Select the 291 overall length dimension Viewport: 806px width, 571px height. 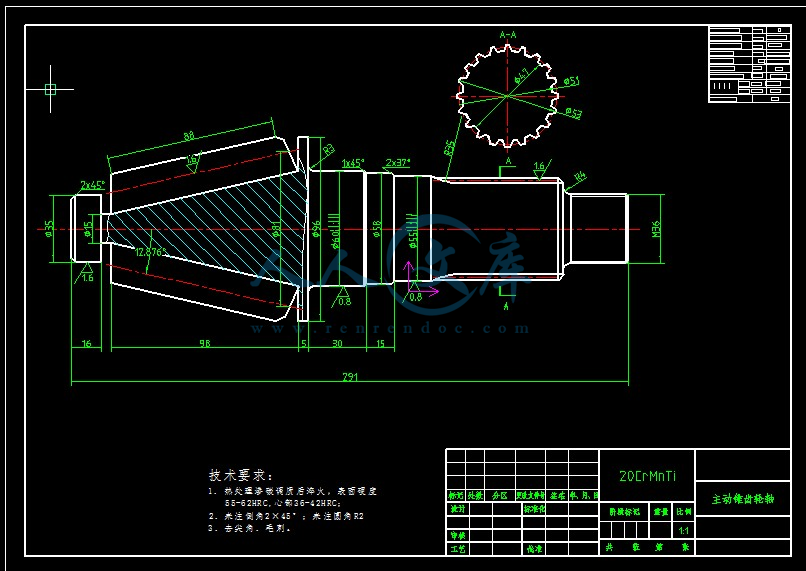point(350,377)
